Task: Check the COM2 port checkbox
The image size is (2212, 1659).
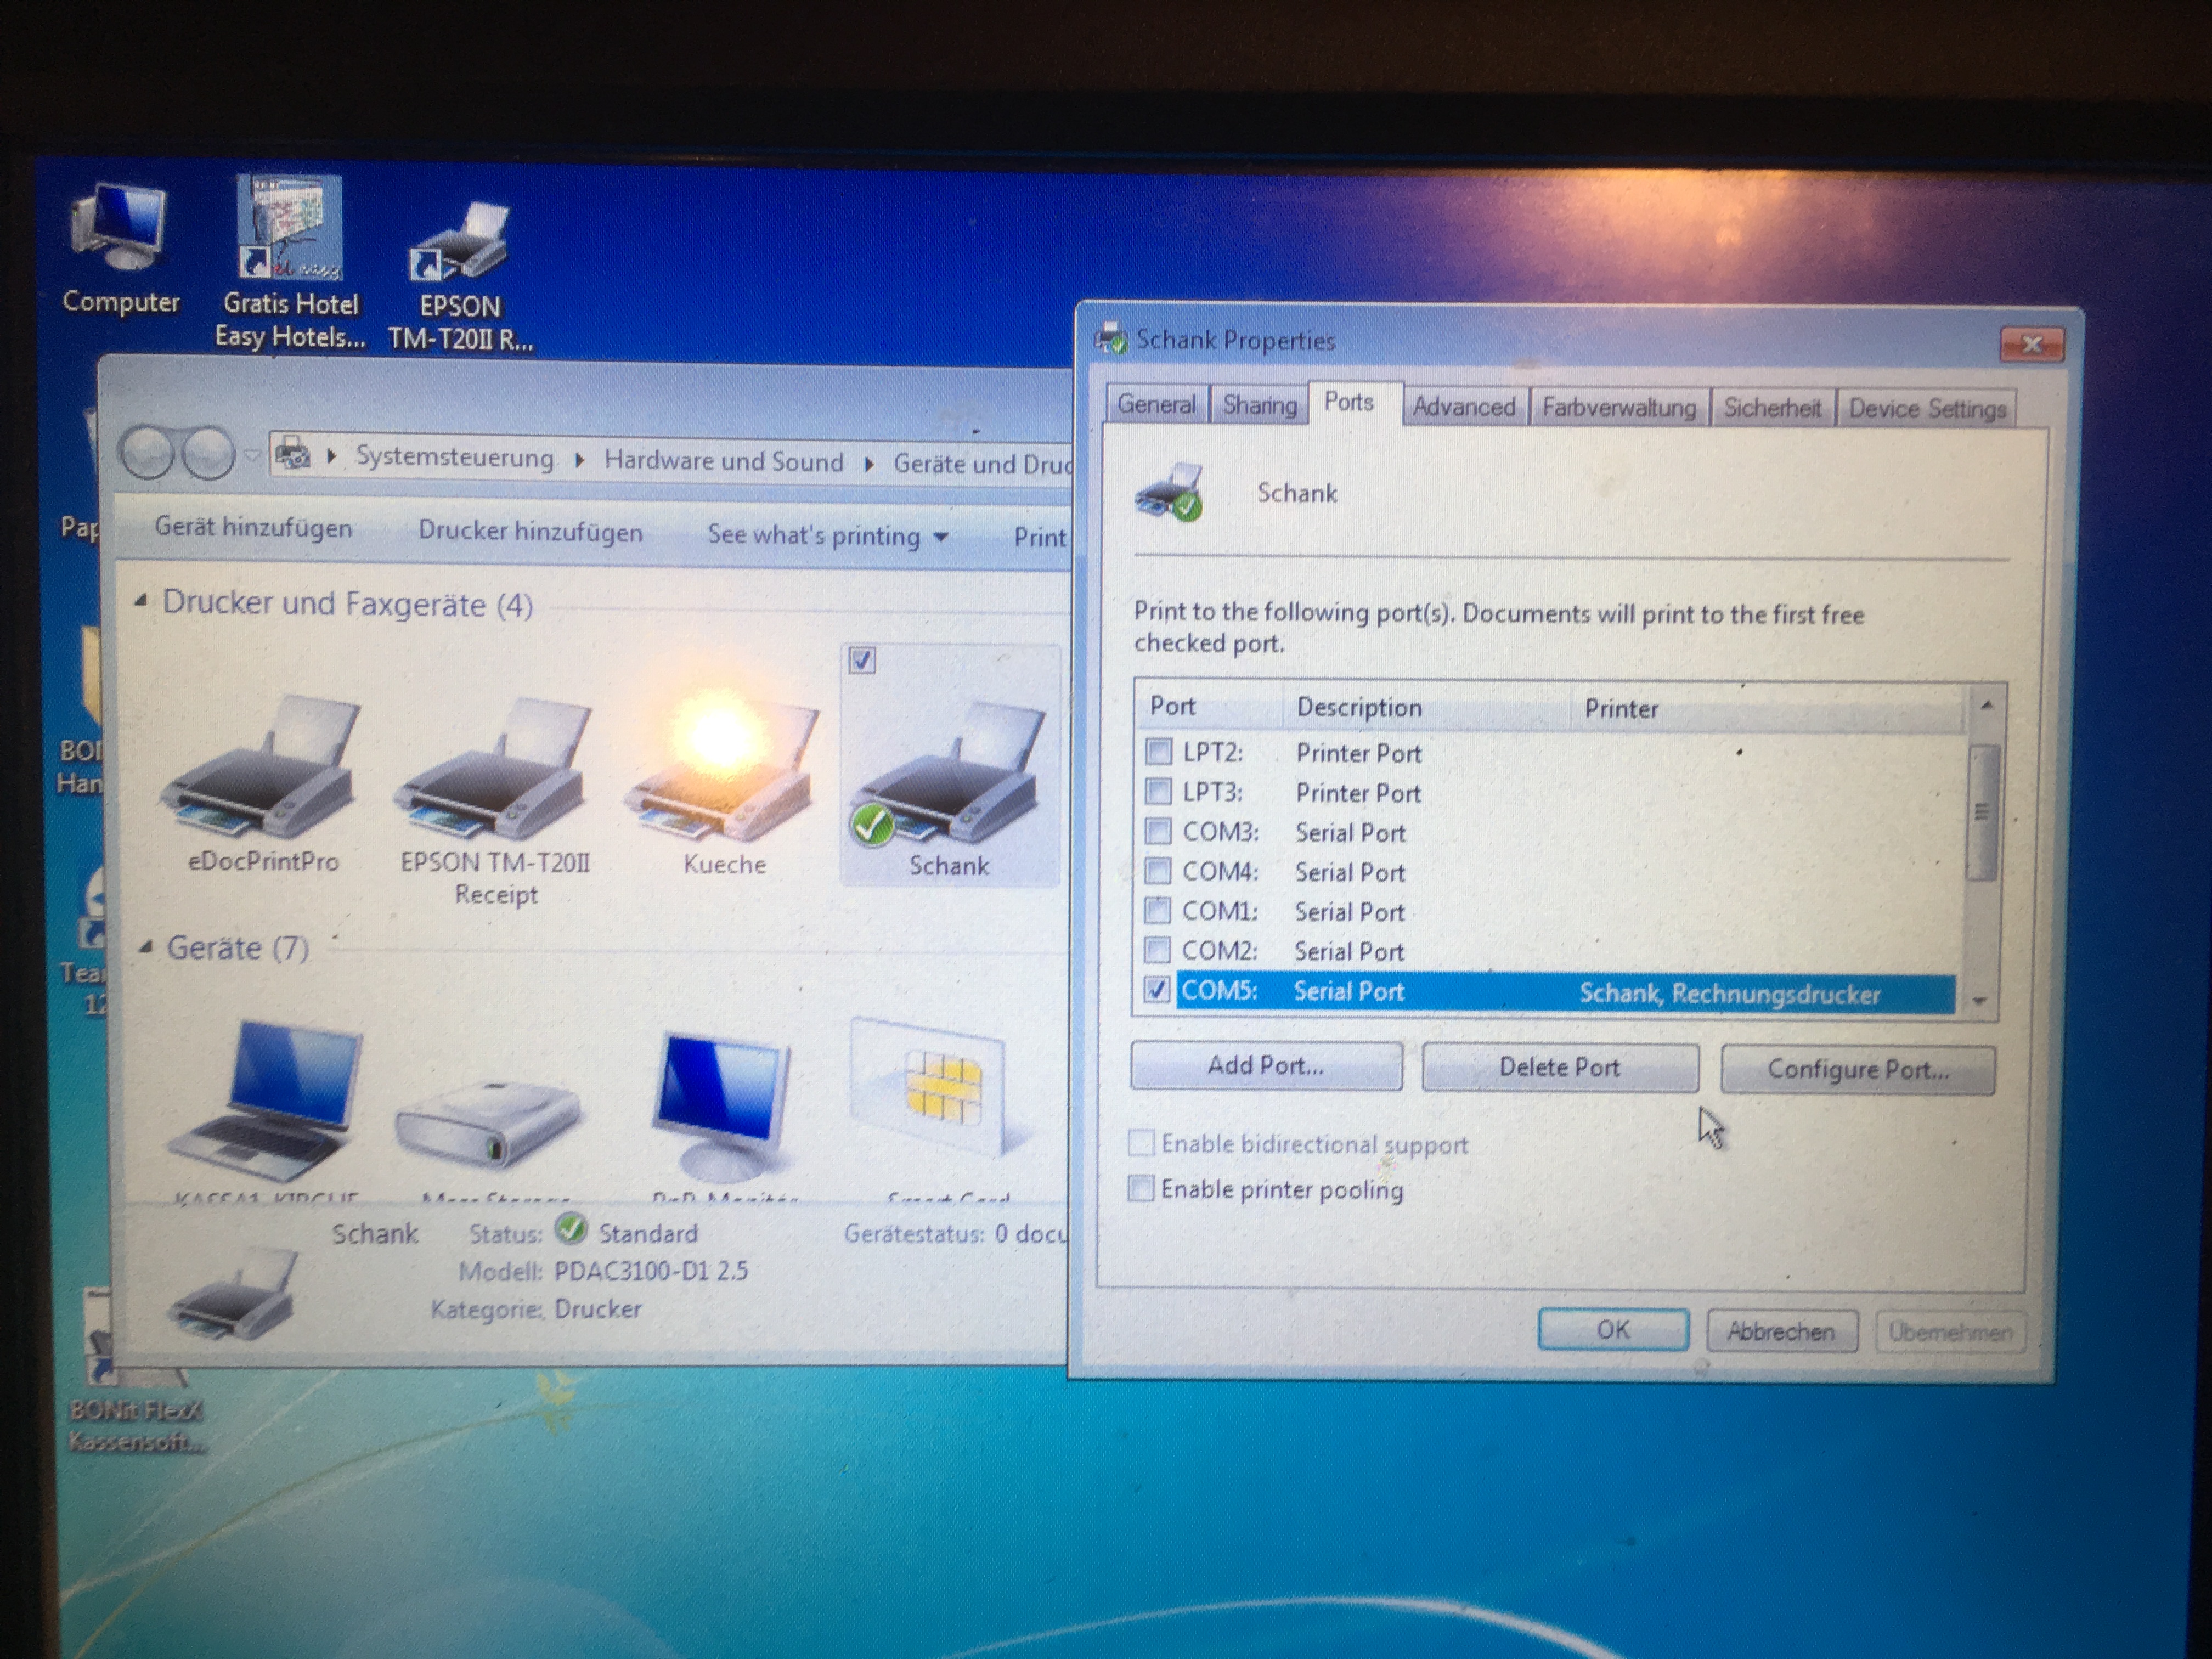Action: (1157, 949)
